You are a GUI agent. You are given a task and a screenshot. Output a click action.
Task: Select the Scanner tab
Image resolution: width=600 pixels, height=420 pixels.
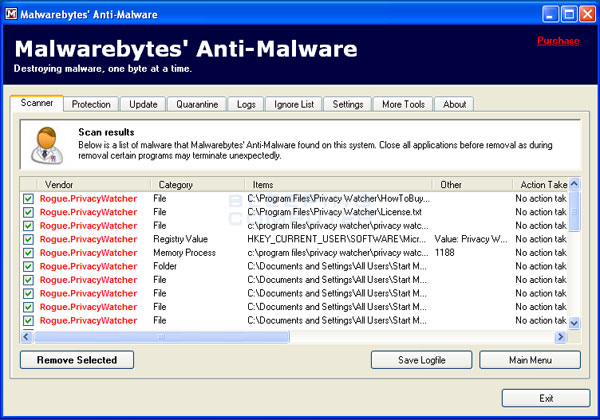pos(37,103)
